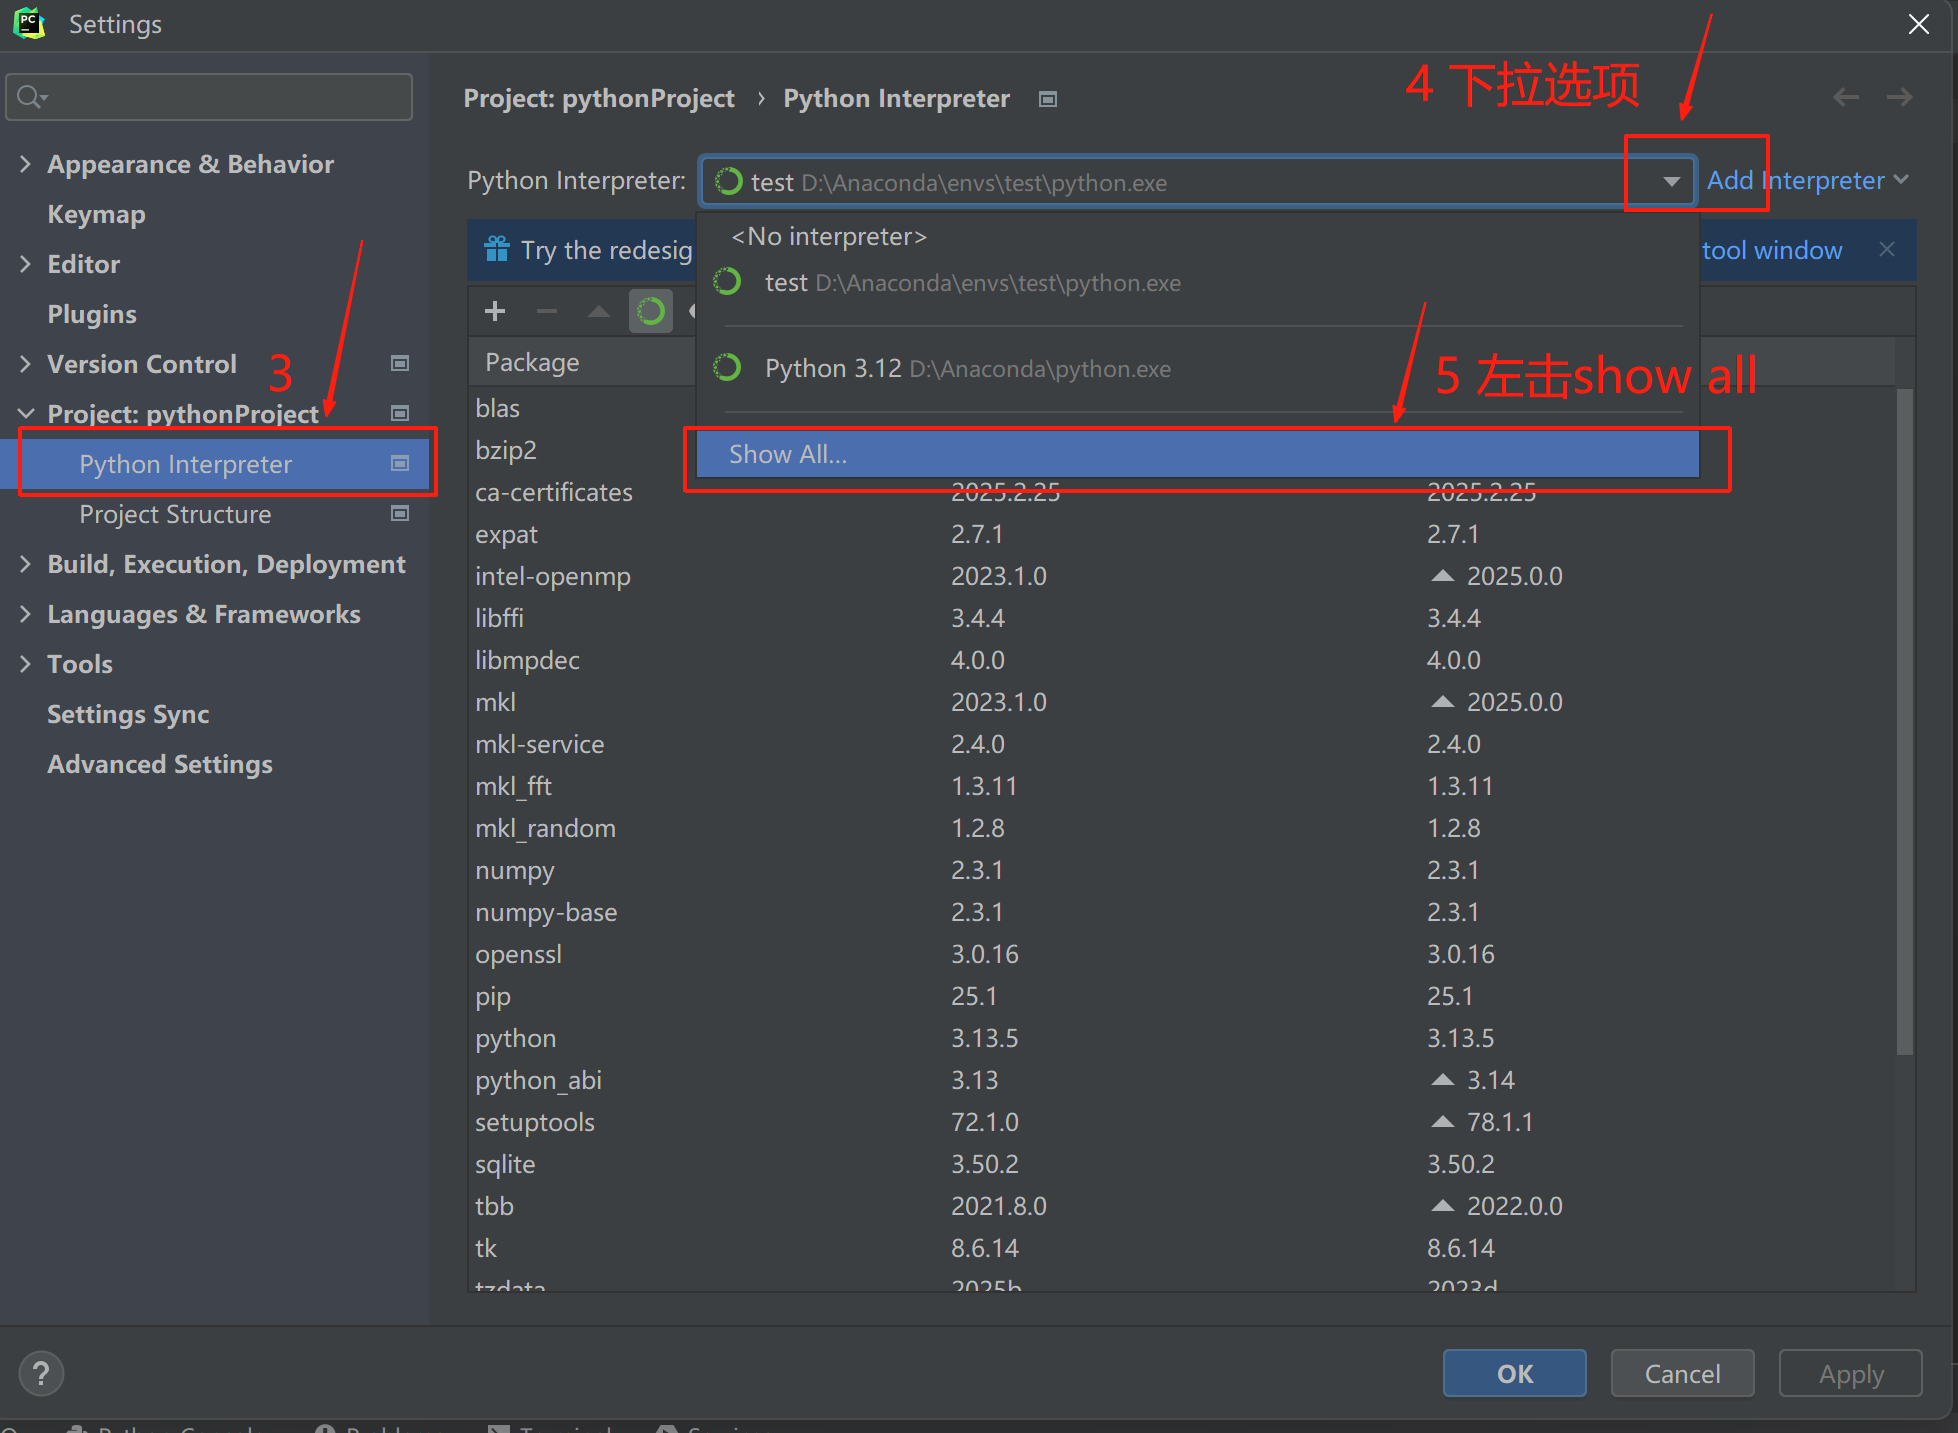Click the OK button
1958x1433 pixels.
click(1514, 1373)
